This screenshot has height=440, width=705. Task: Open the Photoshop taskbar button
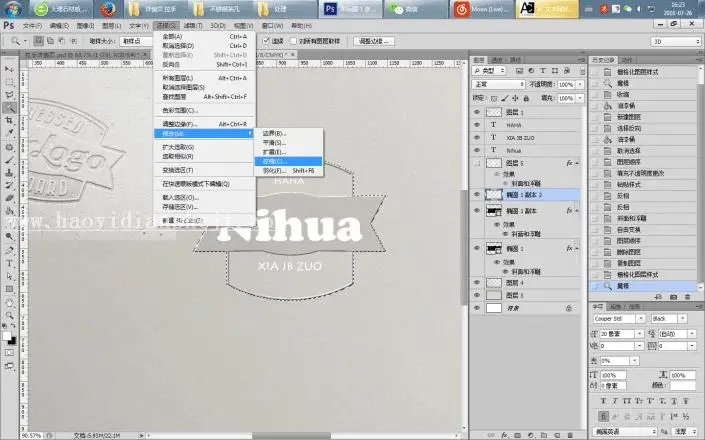[351, 9]
